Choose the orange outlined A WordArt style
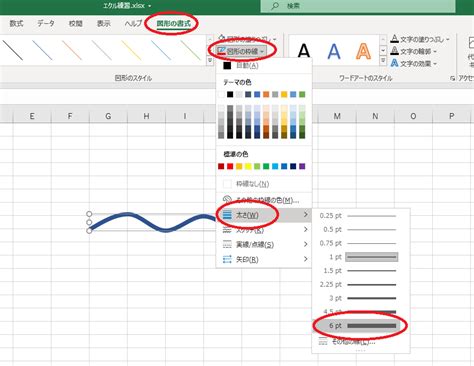474x366 pixels. [x=363, y=51]
